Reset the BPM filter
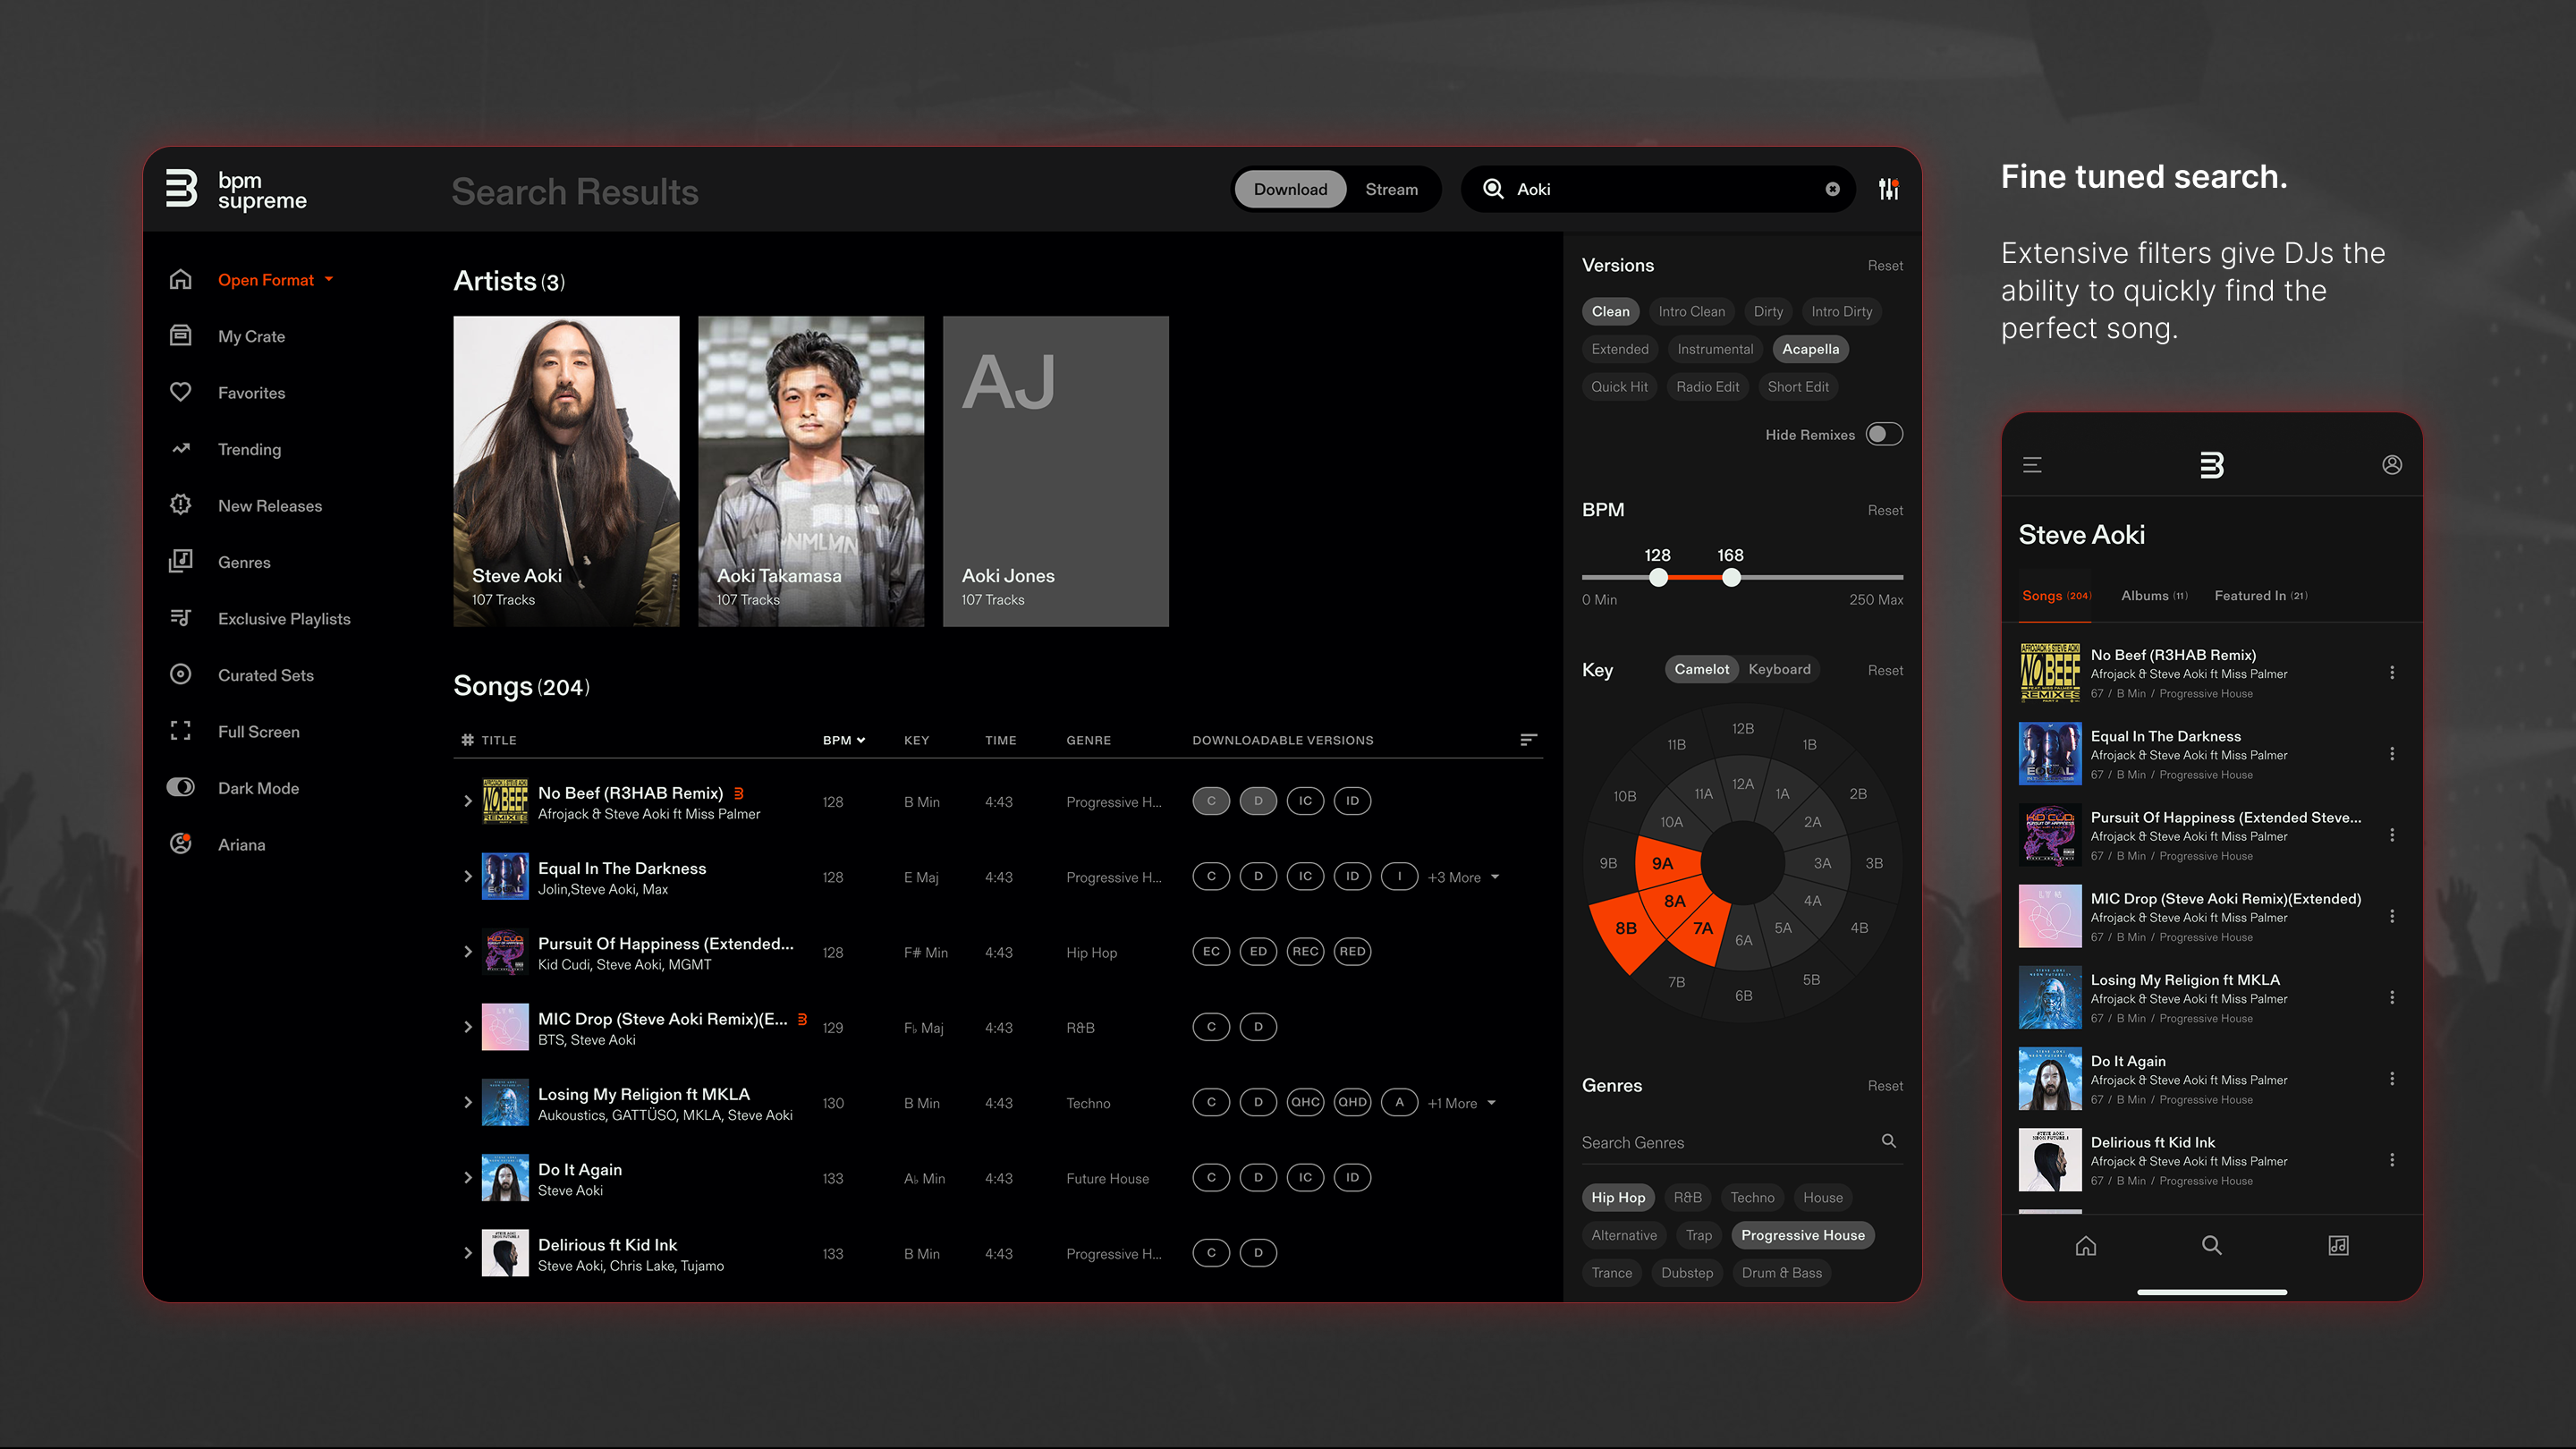Viewport: 2576px width, 1449px height. click(1884, 510)
